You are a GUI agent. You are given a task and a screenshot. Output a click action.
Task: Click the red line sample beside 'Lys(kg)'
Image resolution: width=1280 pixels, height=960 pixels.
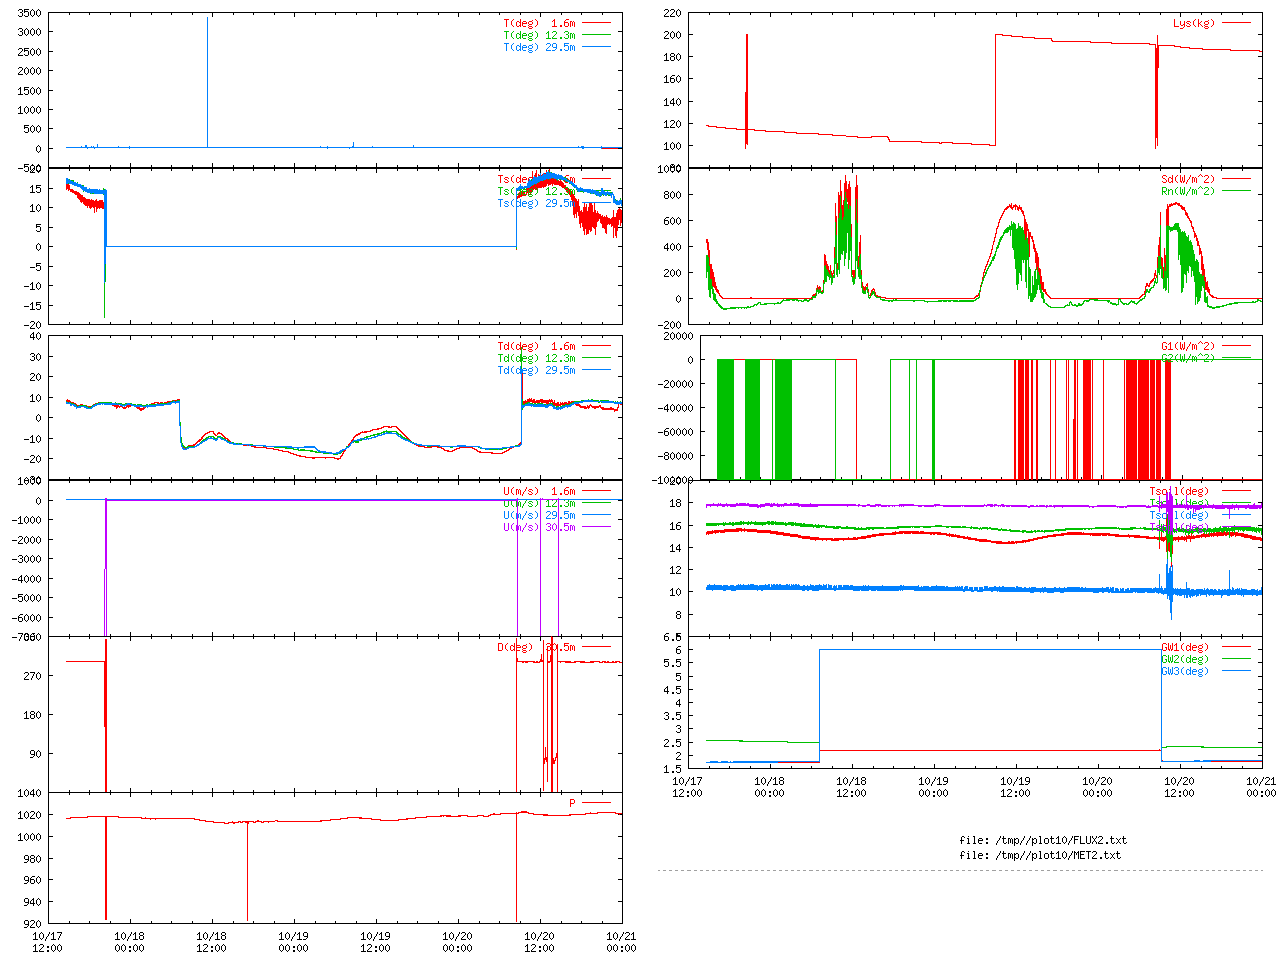click(1235, 23)
